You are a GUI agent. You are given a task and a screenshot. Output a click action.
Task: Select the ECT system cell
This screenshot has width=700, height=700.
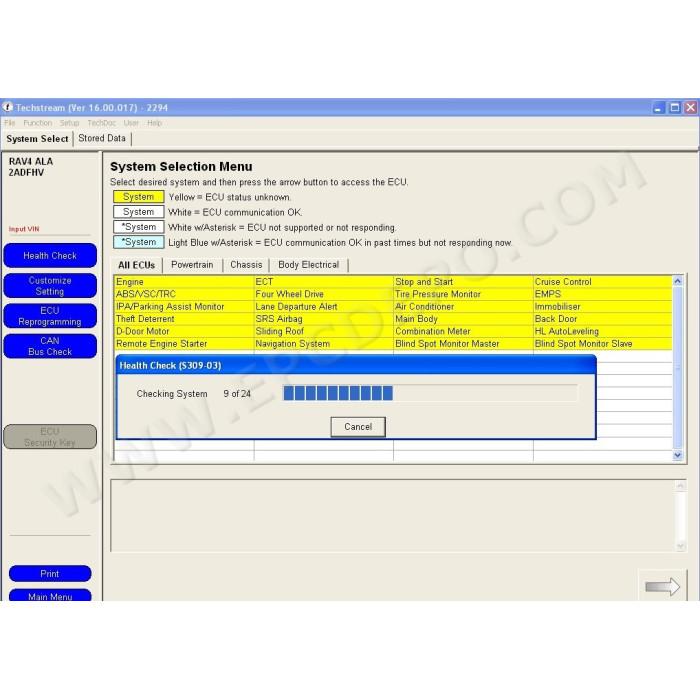[324, 282]
